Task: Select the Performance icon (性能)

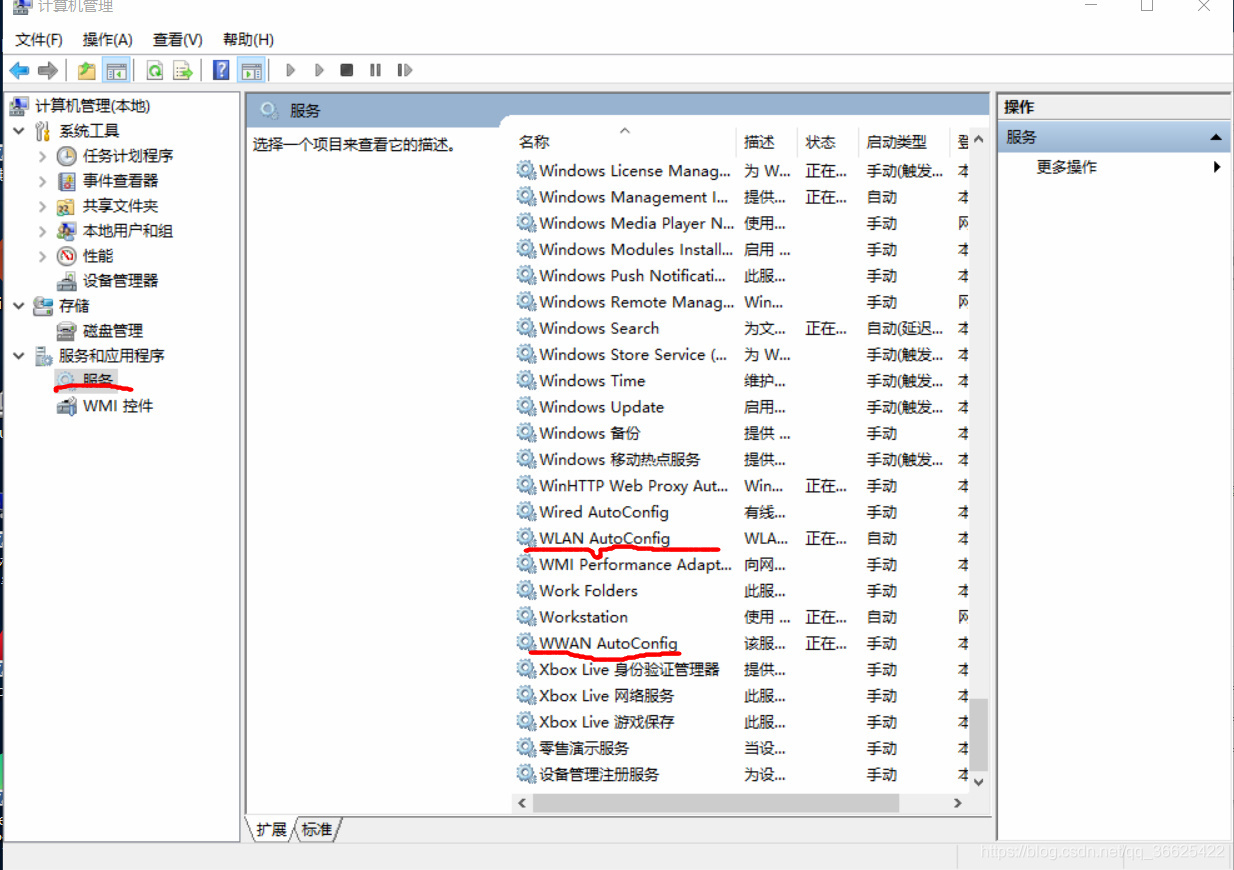Action: point(66,256)
